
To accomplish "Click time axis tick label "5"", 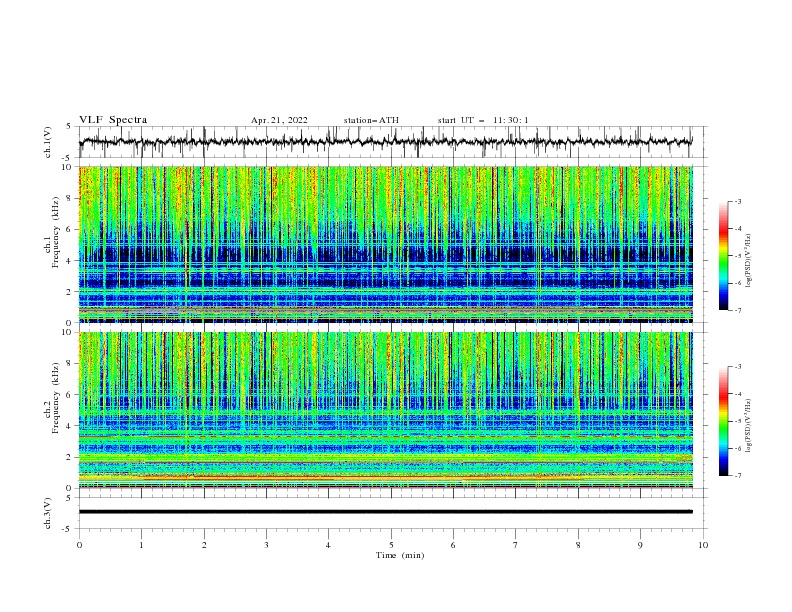I will tap(391, 545).
